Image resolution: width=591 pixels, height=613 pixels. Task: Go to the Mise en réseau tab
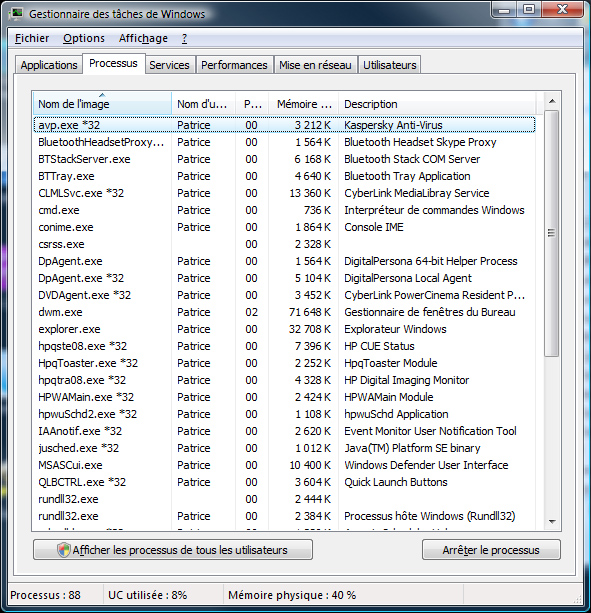(x=315, y=65)
